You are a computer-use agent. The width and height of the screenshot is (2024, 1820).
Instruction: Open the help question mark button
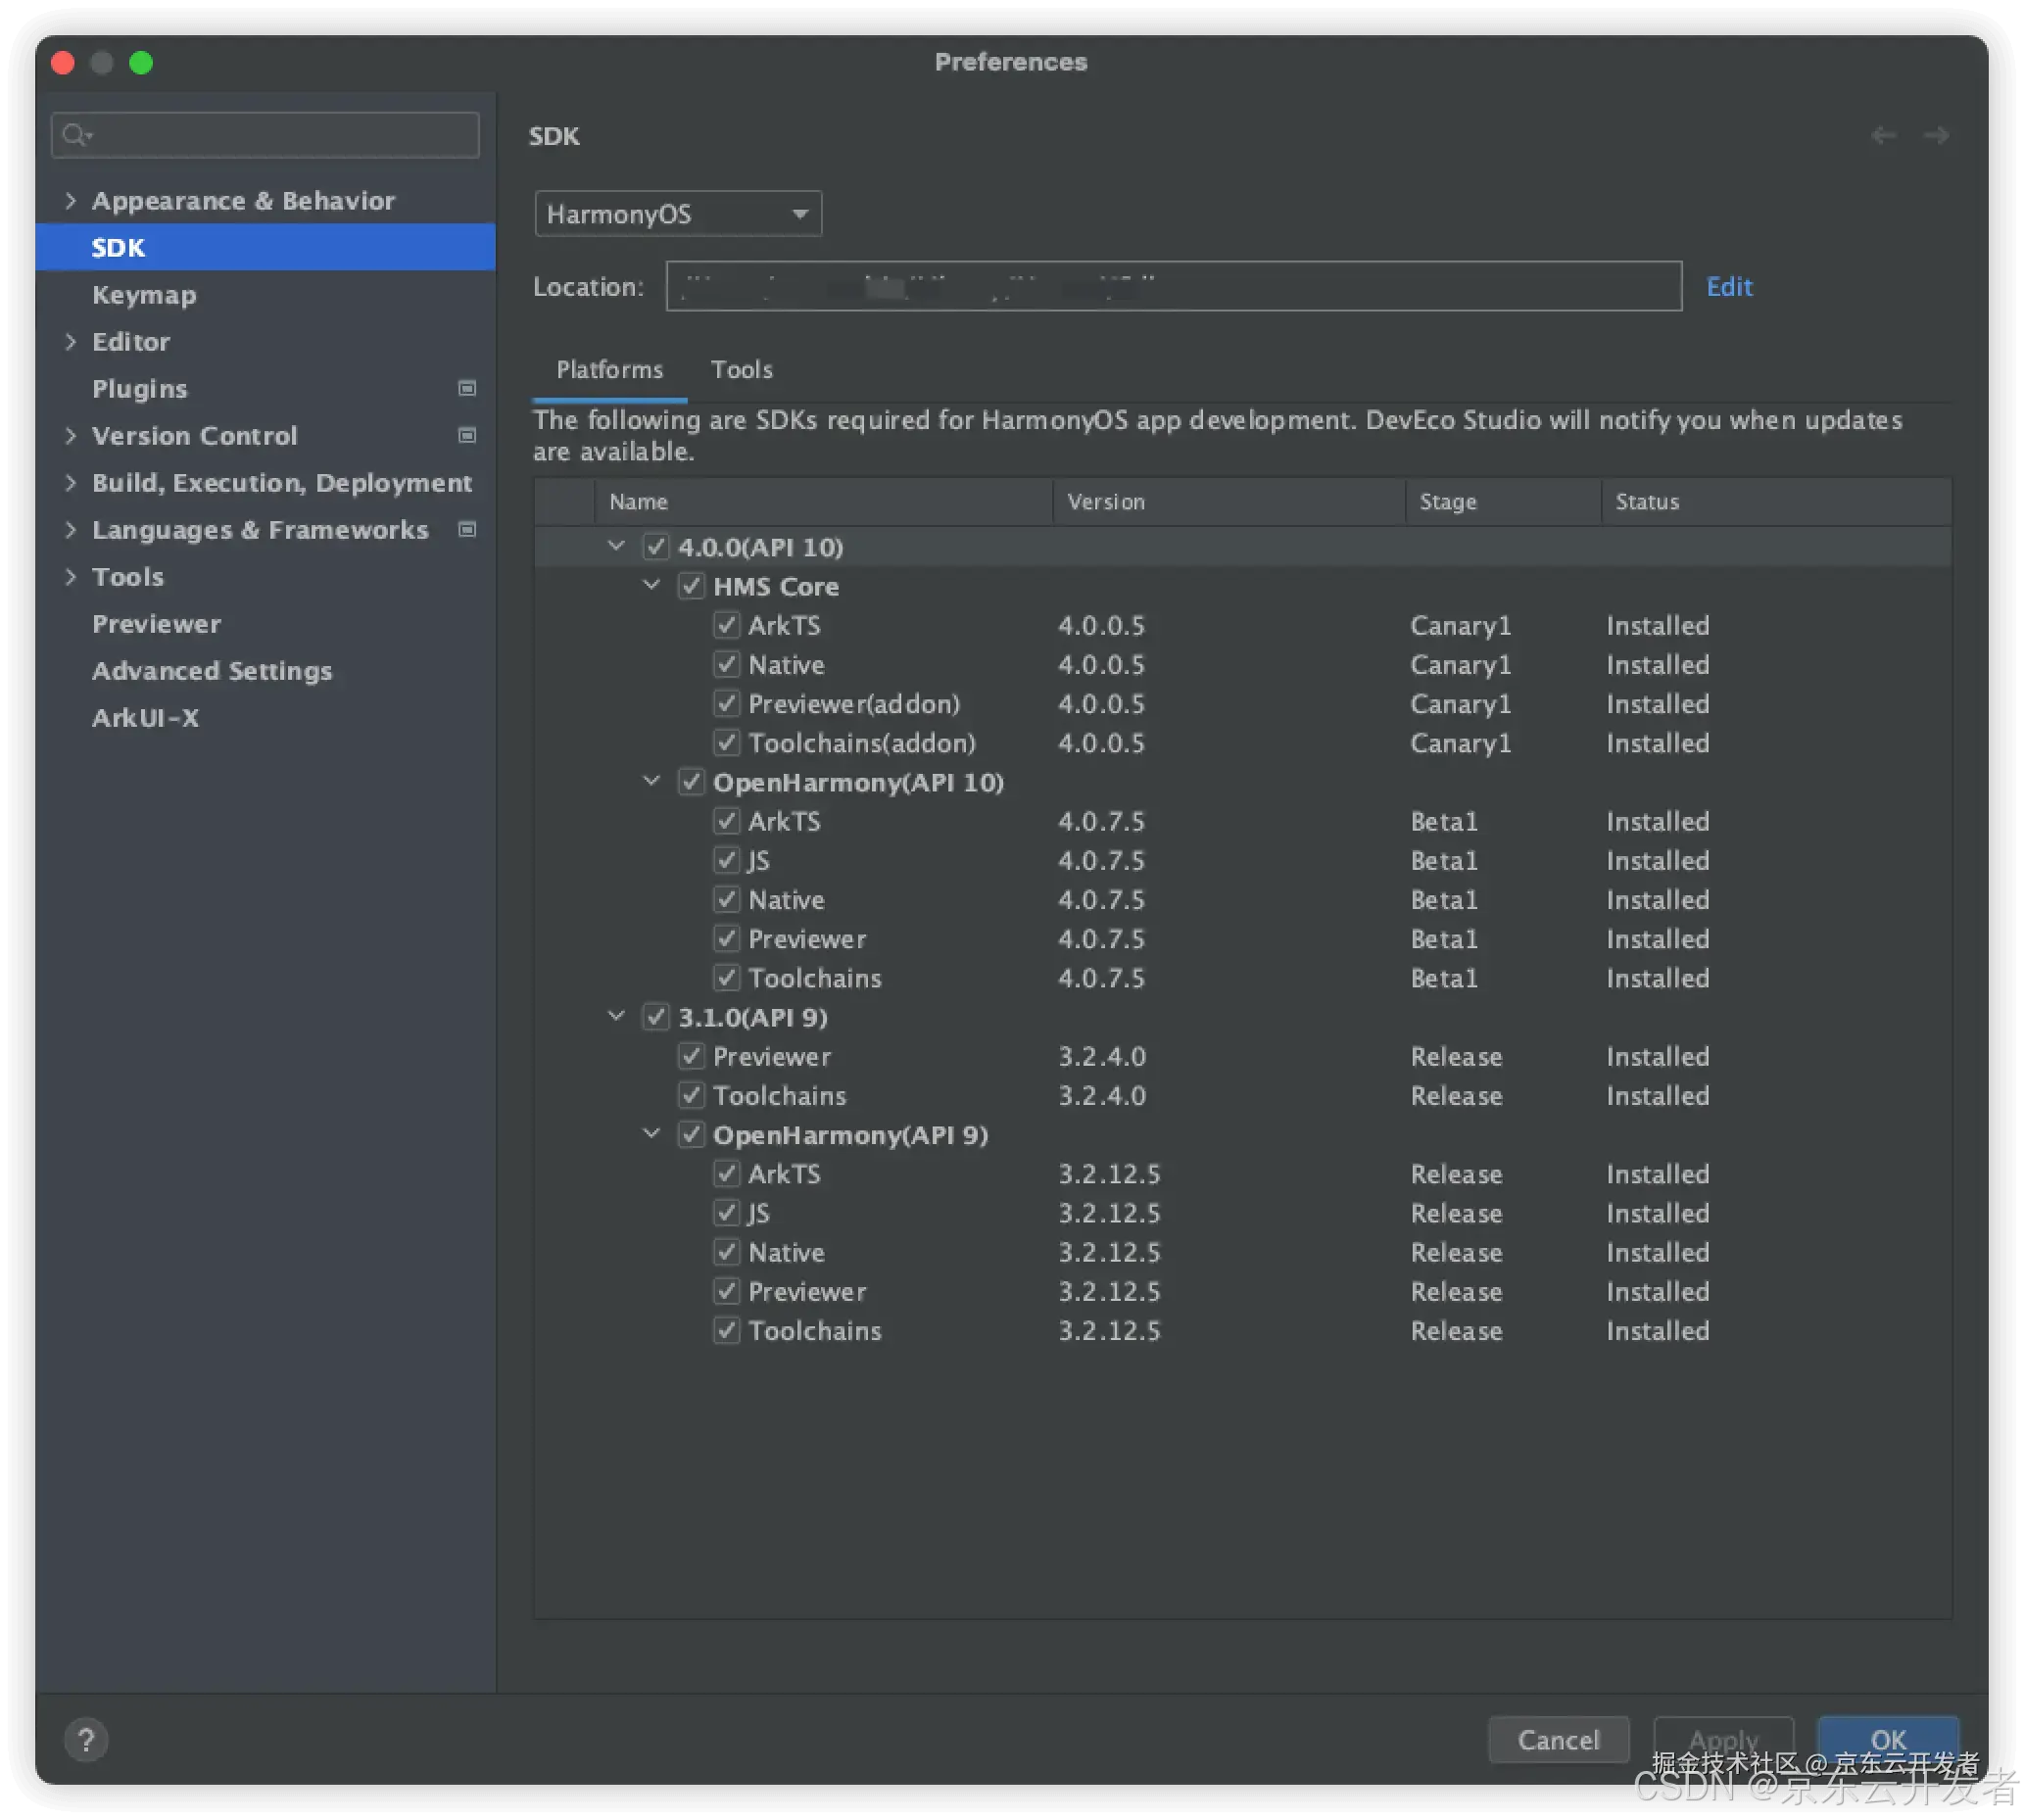(86, 1740)
